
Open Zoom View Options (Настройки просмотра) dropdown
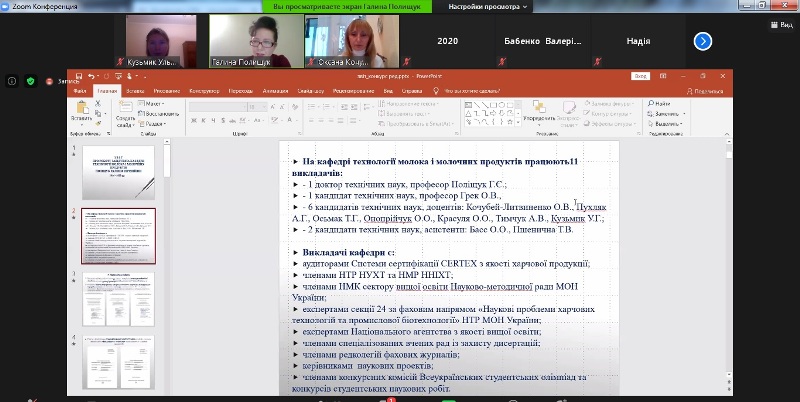coord(487,7)
